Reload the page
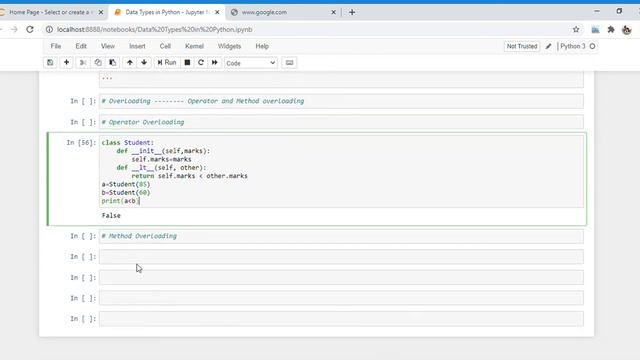 pos(30,29)
